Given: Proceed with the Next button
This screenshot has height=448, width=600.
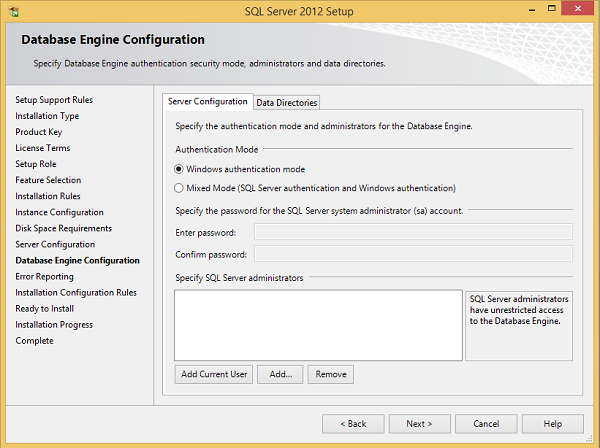Looking at the screenshot, I should click(420, 423).
